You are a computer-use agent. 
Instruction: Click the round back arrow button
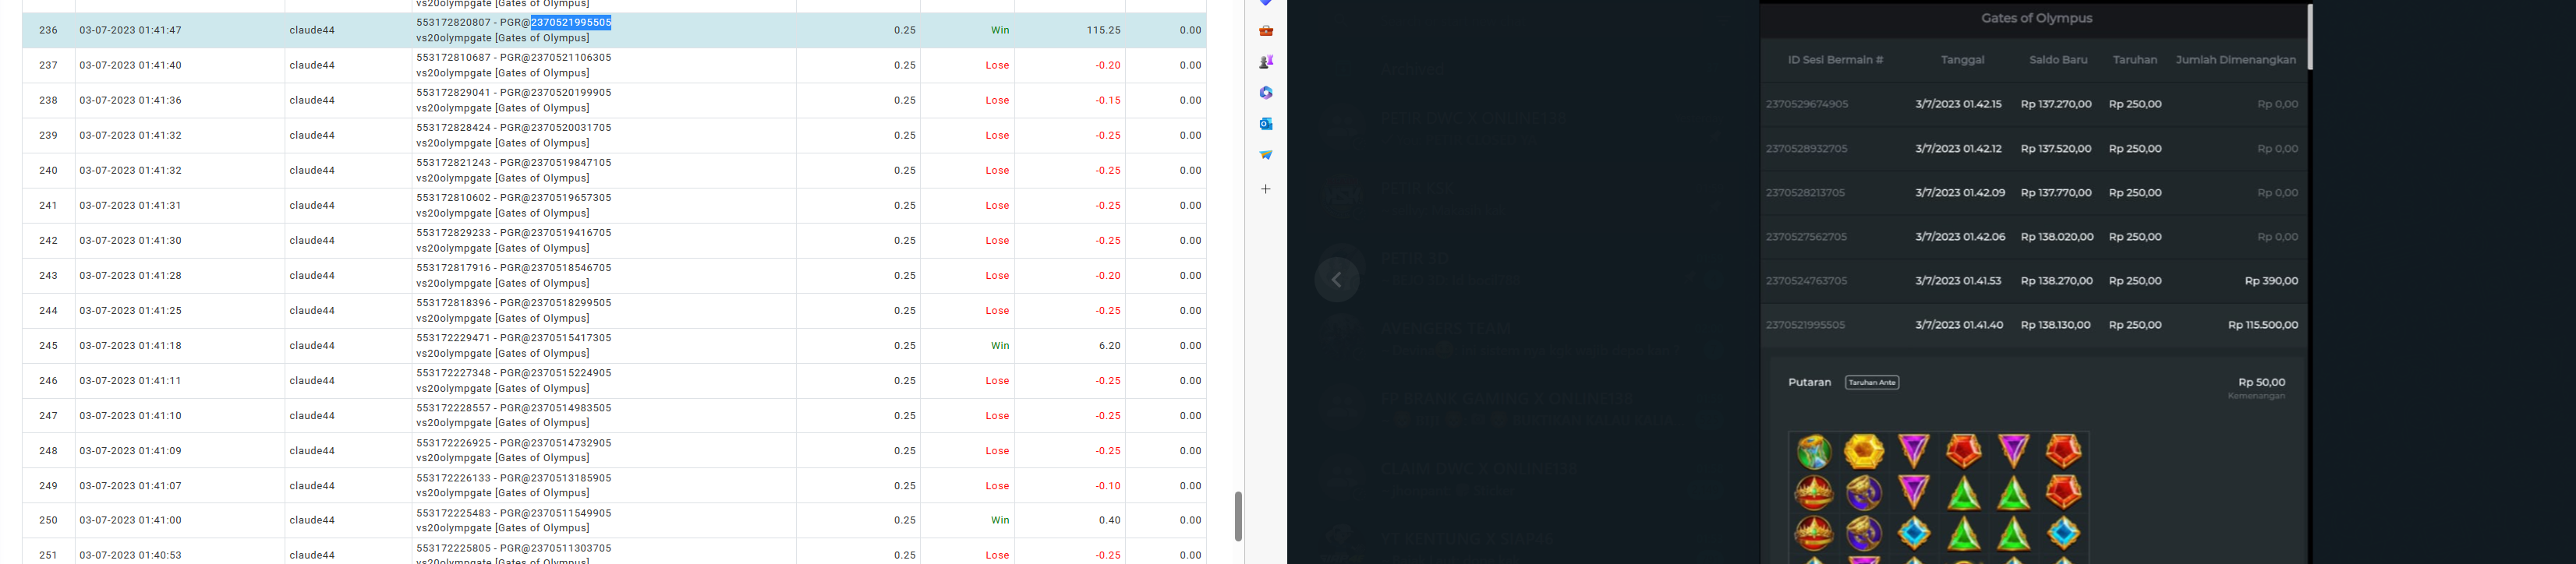coord(1337,280)
